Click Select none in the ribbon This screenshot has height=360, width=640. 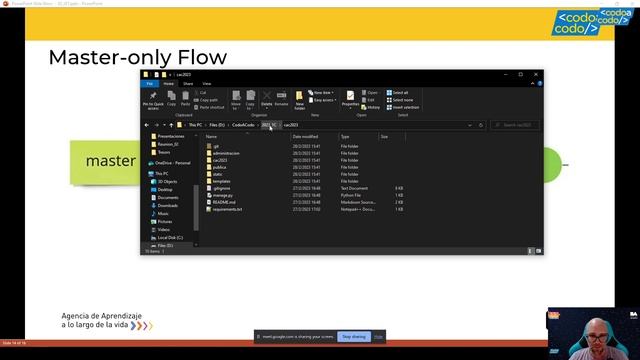tap(400, 100)
